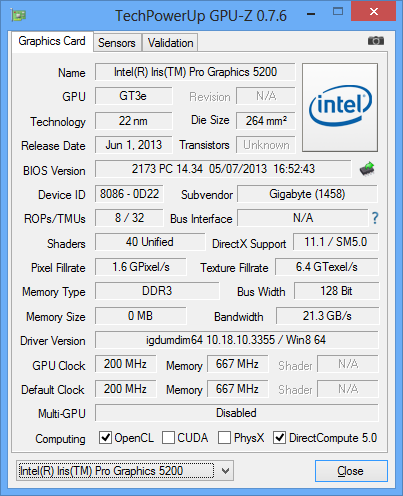
Task: Click the Default Clock field 200 MHz
Action: click(126, 389)
